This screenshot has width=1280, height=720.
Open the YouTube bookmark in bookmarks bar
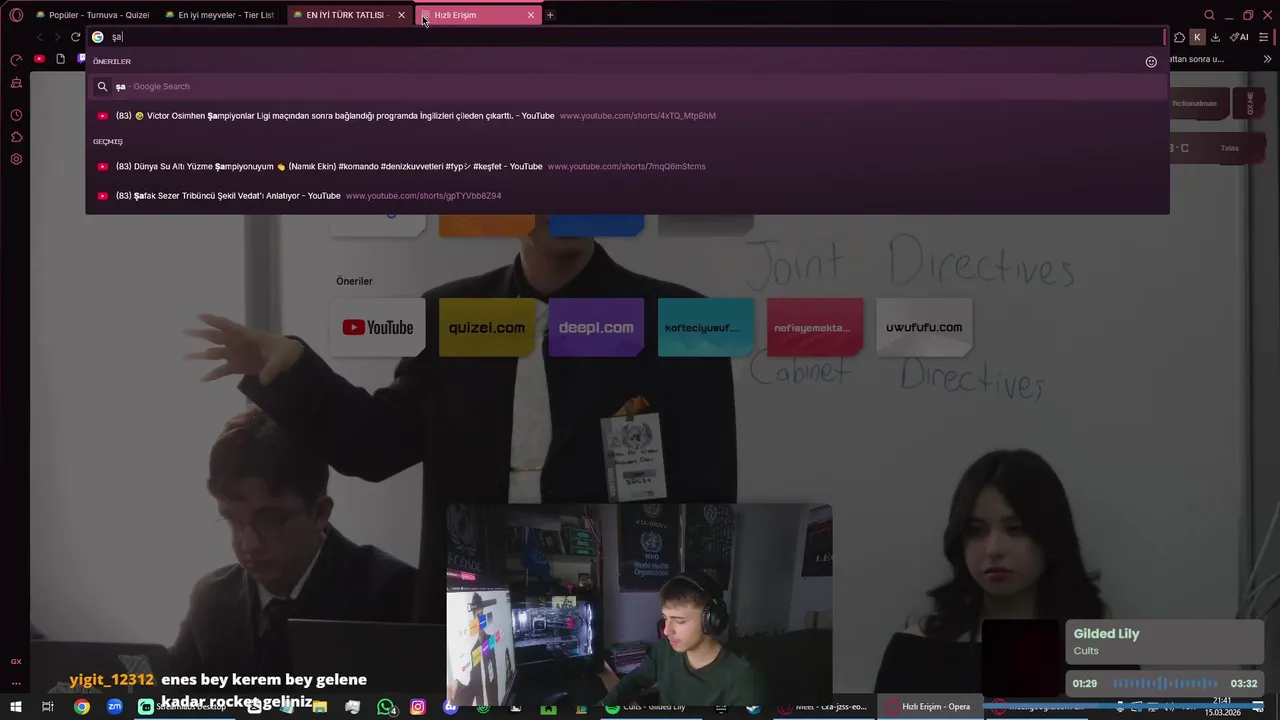pos(39,59)
